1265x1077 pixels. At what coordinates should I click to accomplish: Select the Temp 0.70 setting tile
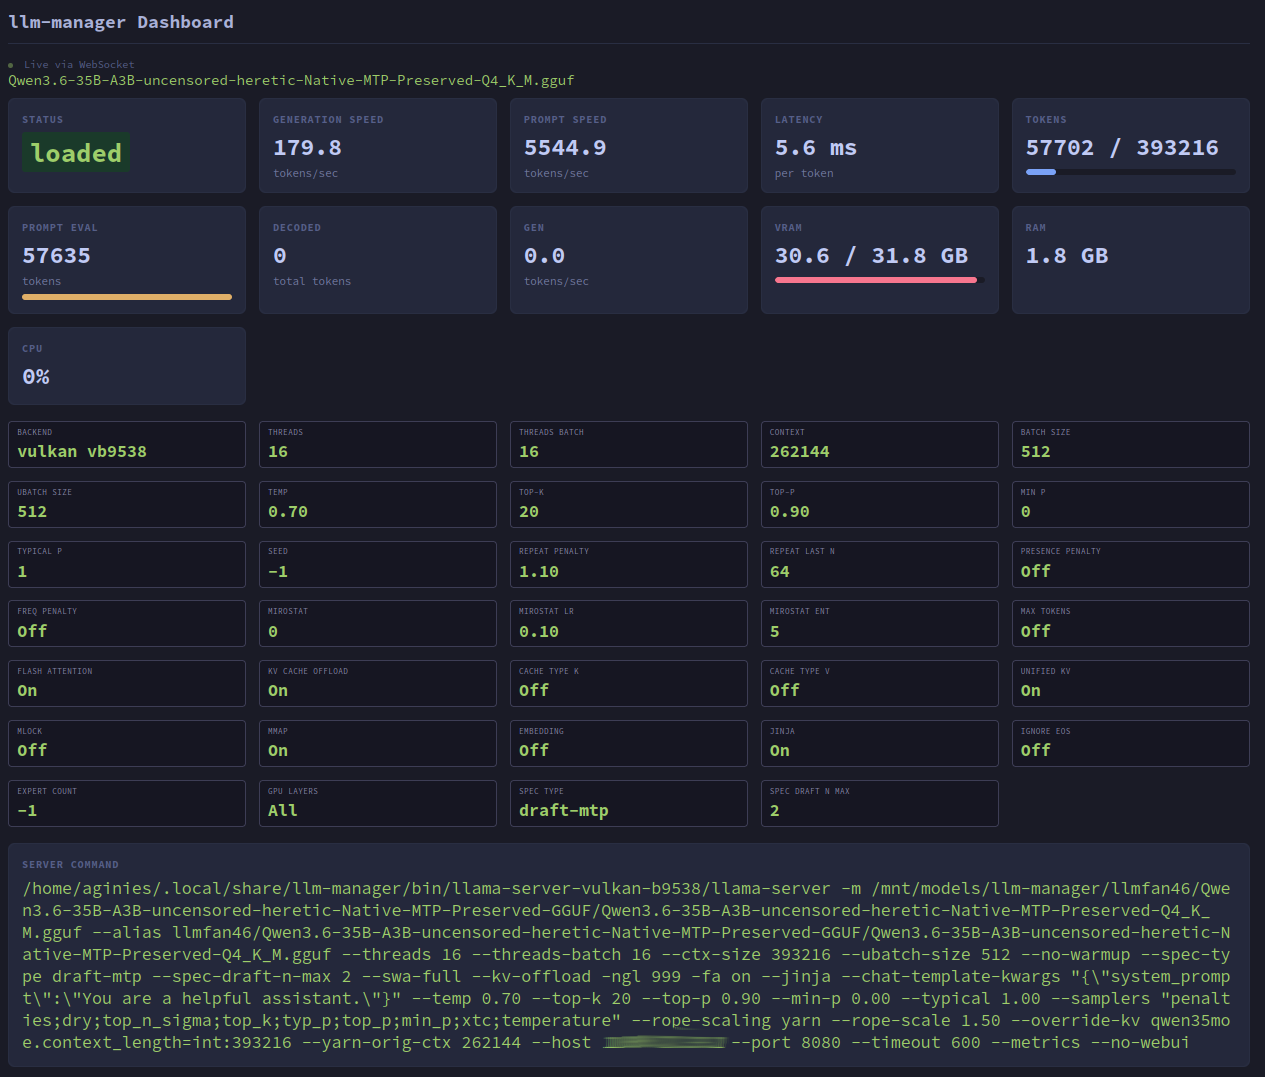point(378,504)
